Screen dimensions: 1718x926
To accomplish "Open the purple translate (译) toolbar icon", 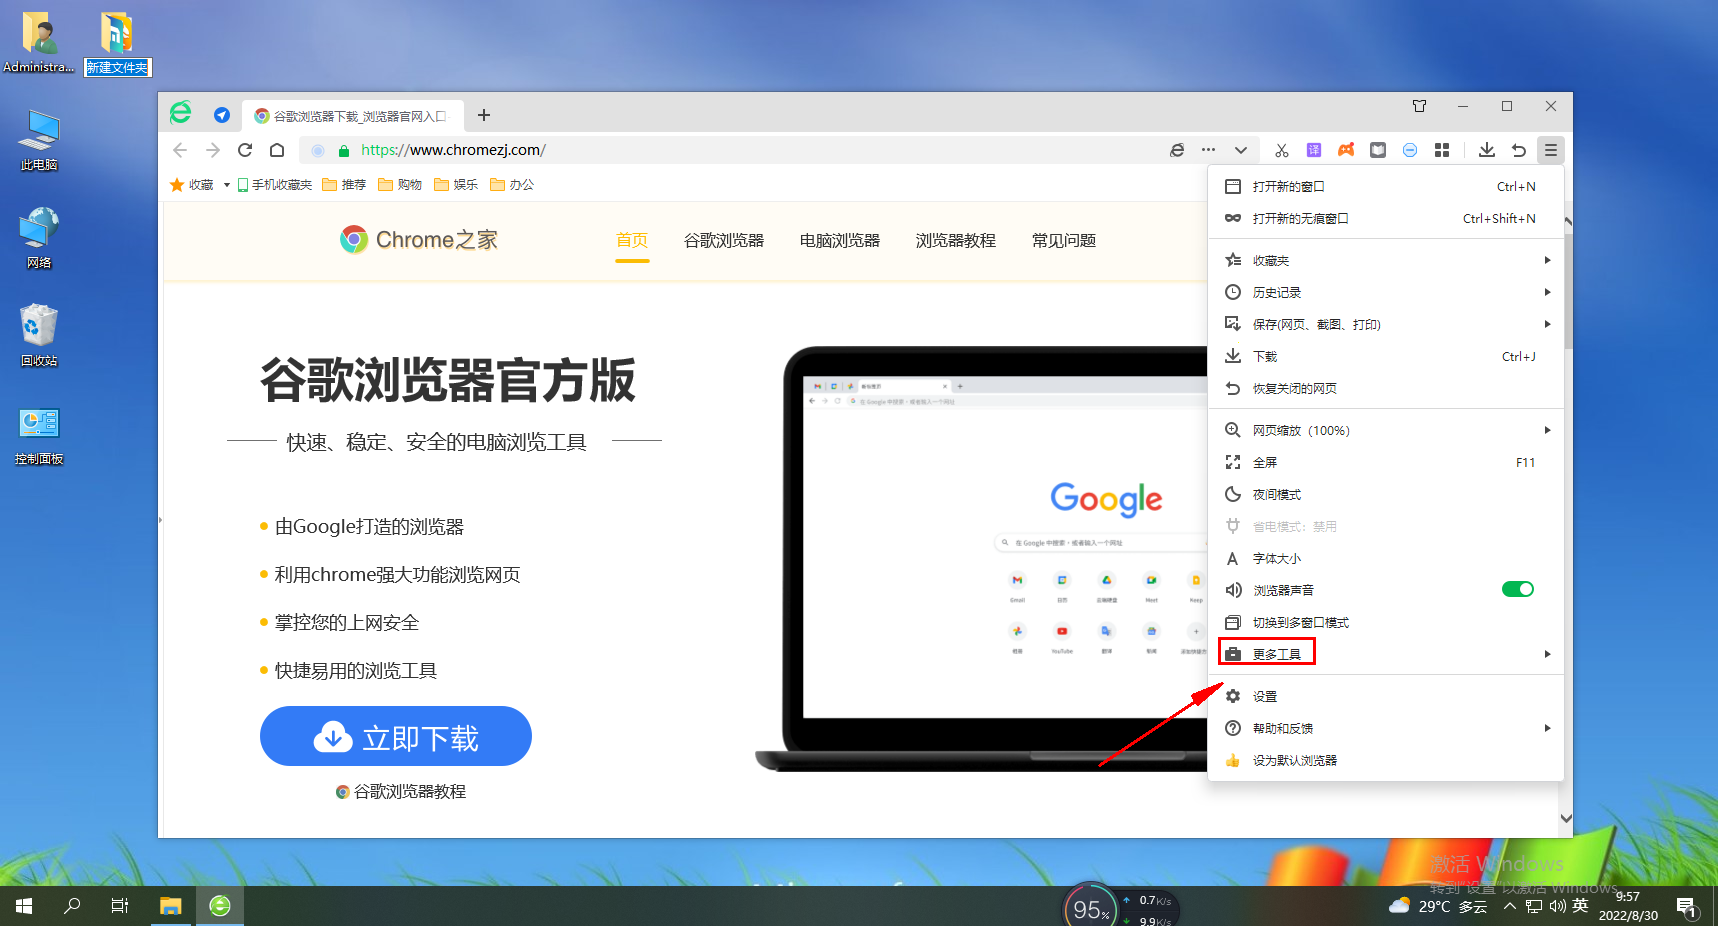I will click(x=1313, y=150).
